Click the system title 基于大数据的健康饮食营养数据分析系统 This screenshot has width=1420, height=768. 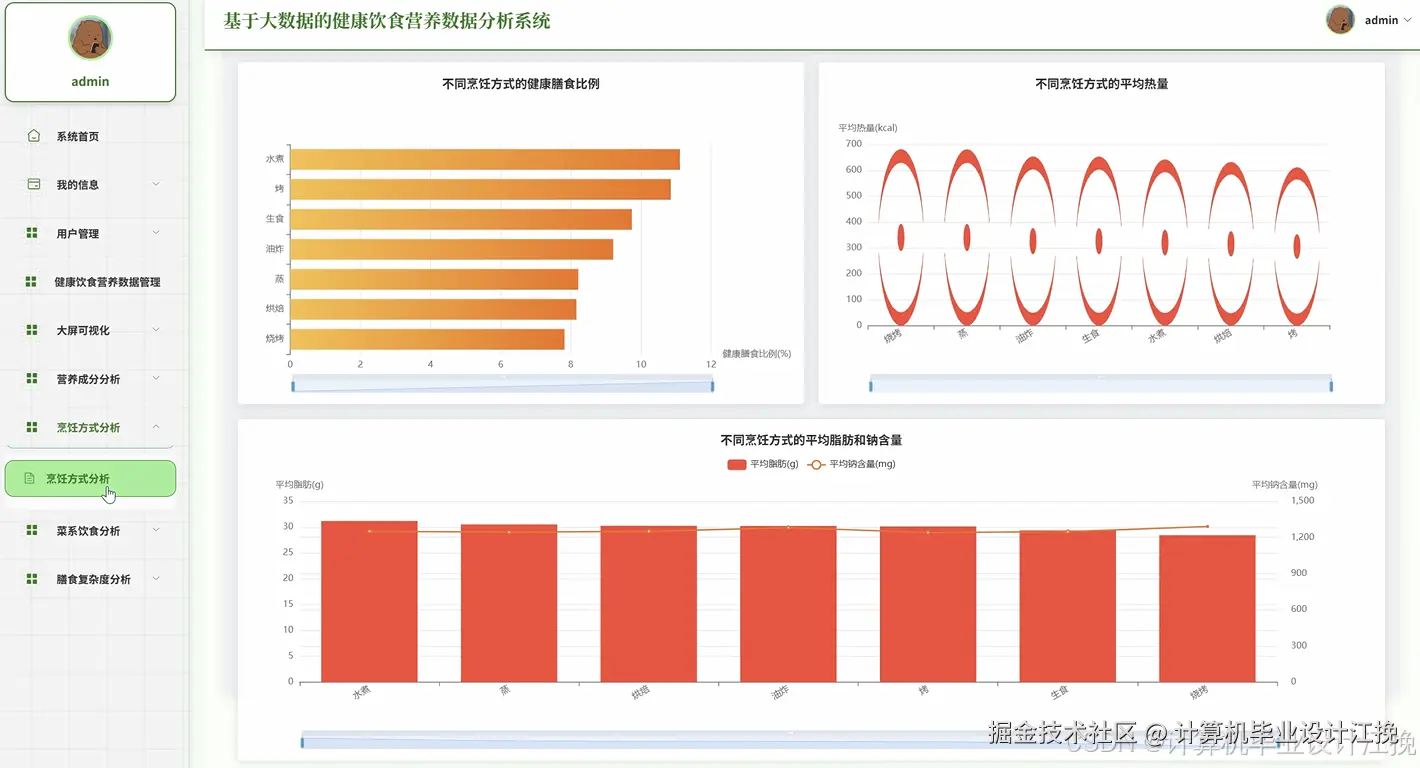tap(387, 21)
